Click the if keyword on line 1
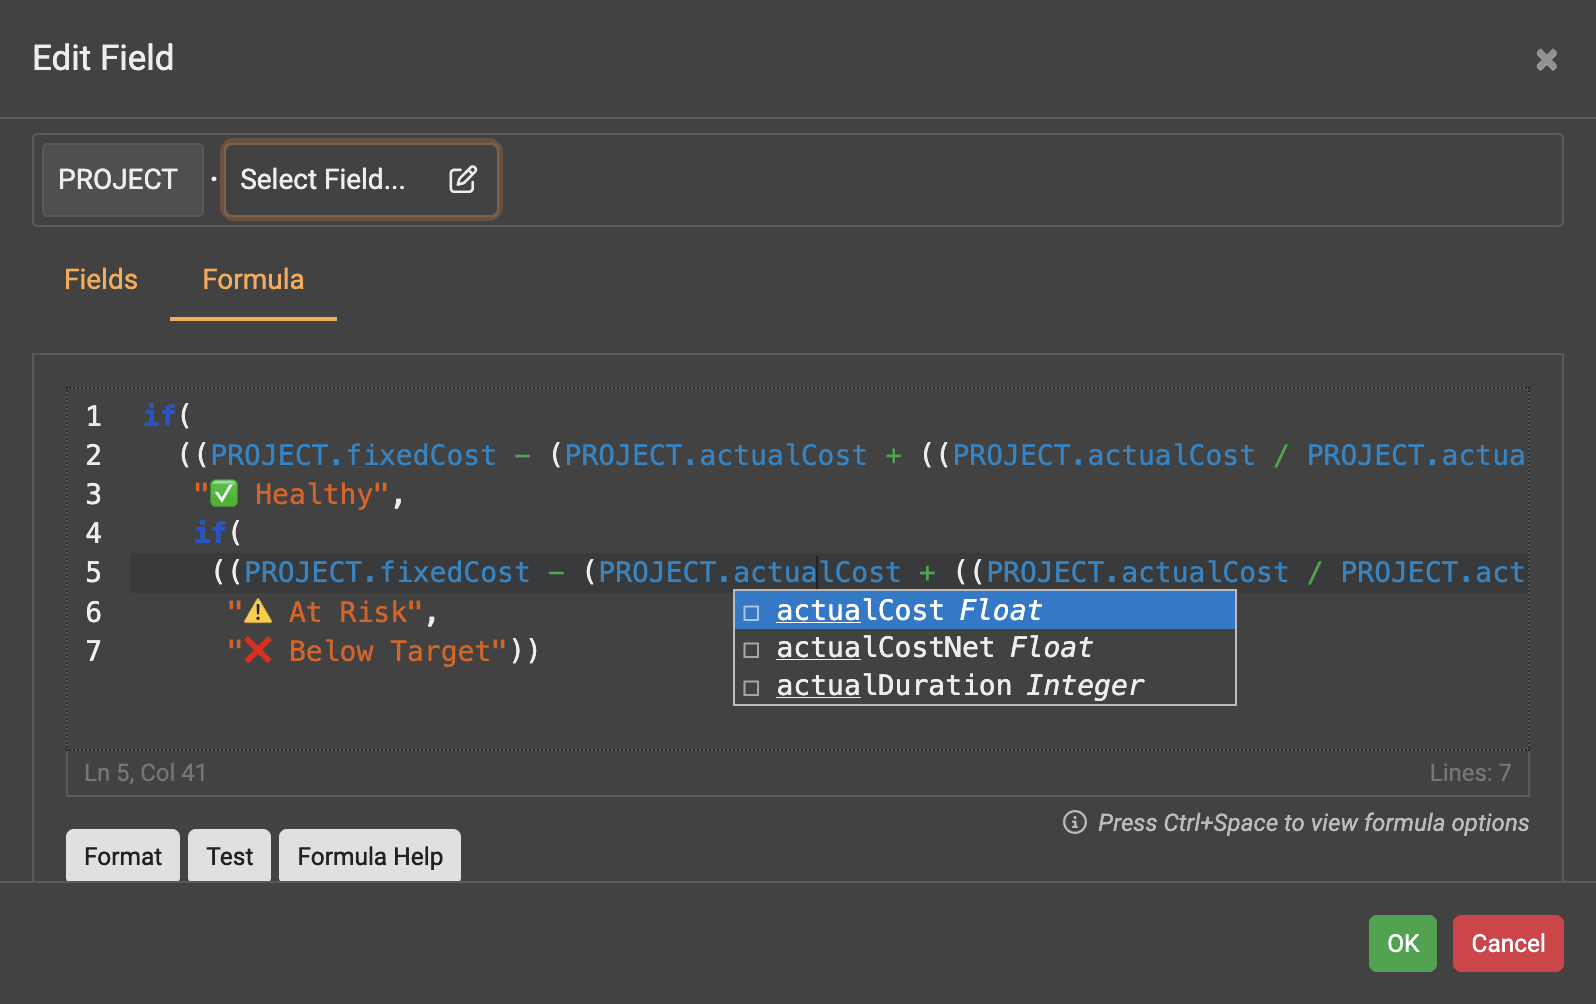Image resolution: width=1596 pixels, height=1004 pixels. [x=160, y=415]
